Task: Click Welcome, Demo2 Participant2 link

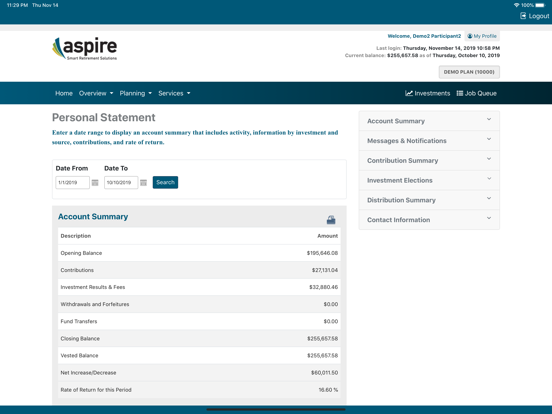Action: pyautogui.click(x=424, y=36)
